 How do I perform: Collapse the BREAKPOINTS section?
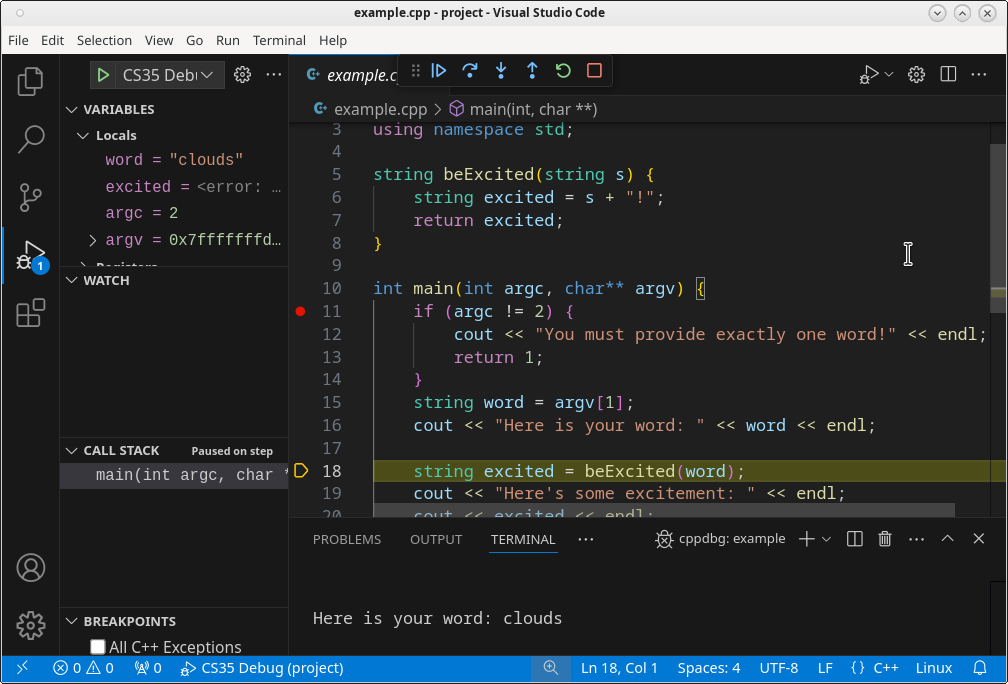(71, 622)
